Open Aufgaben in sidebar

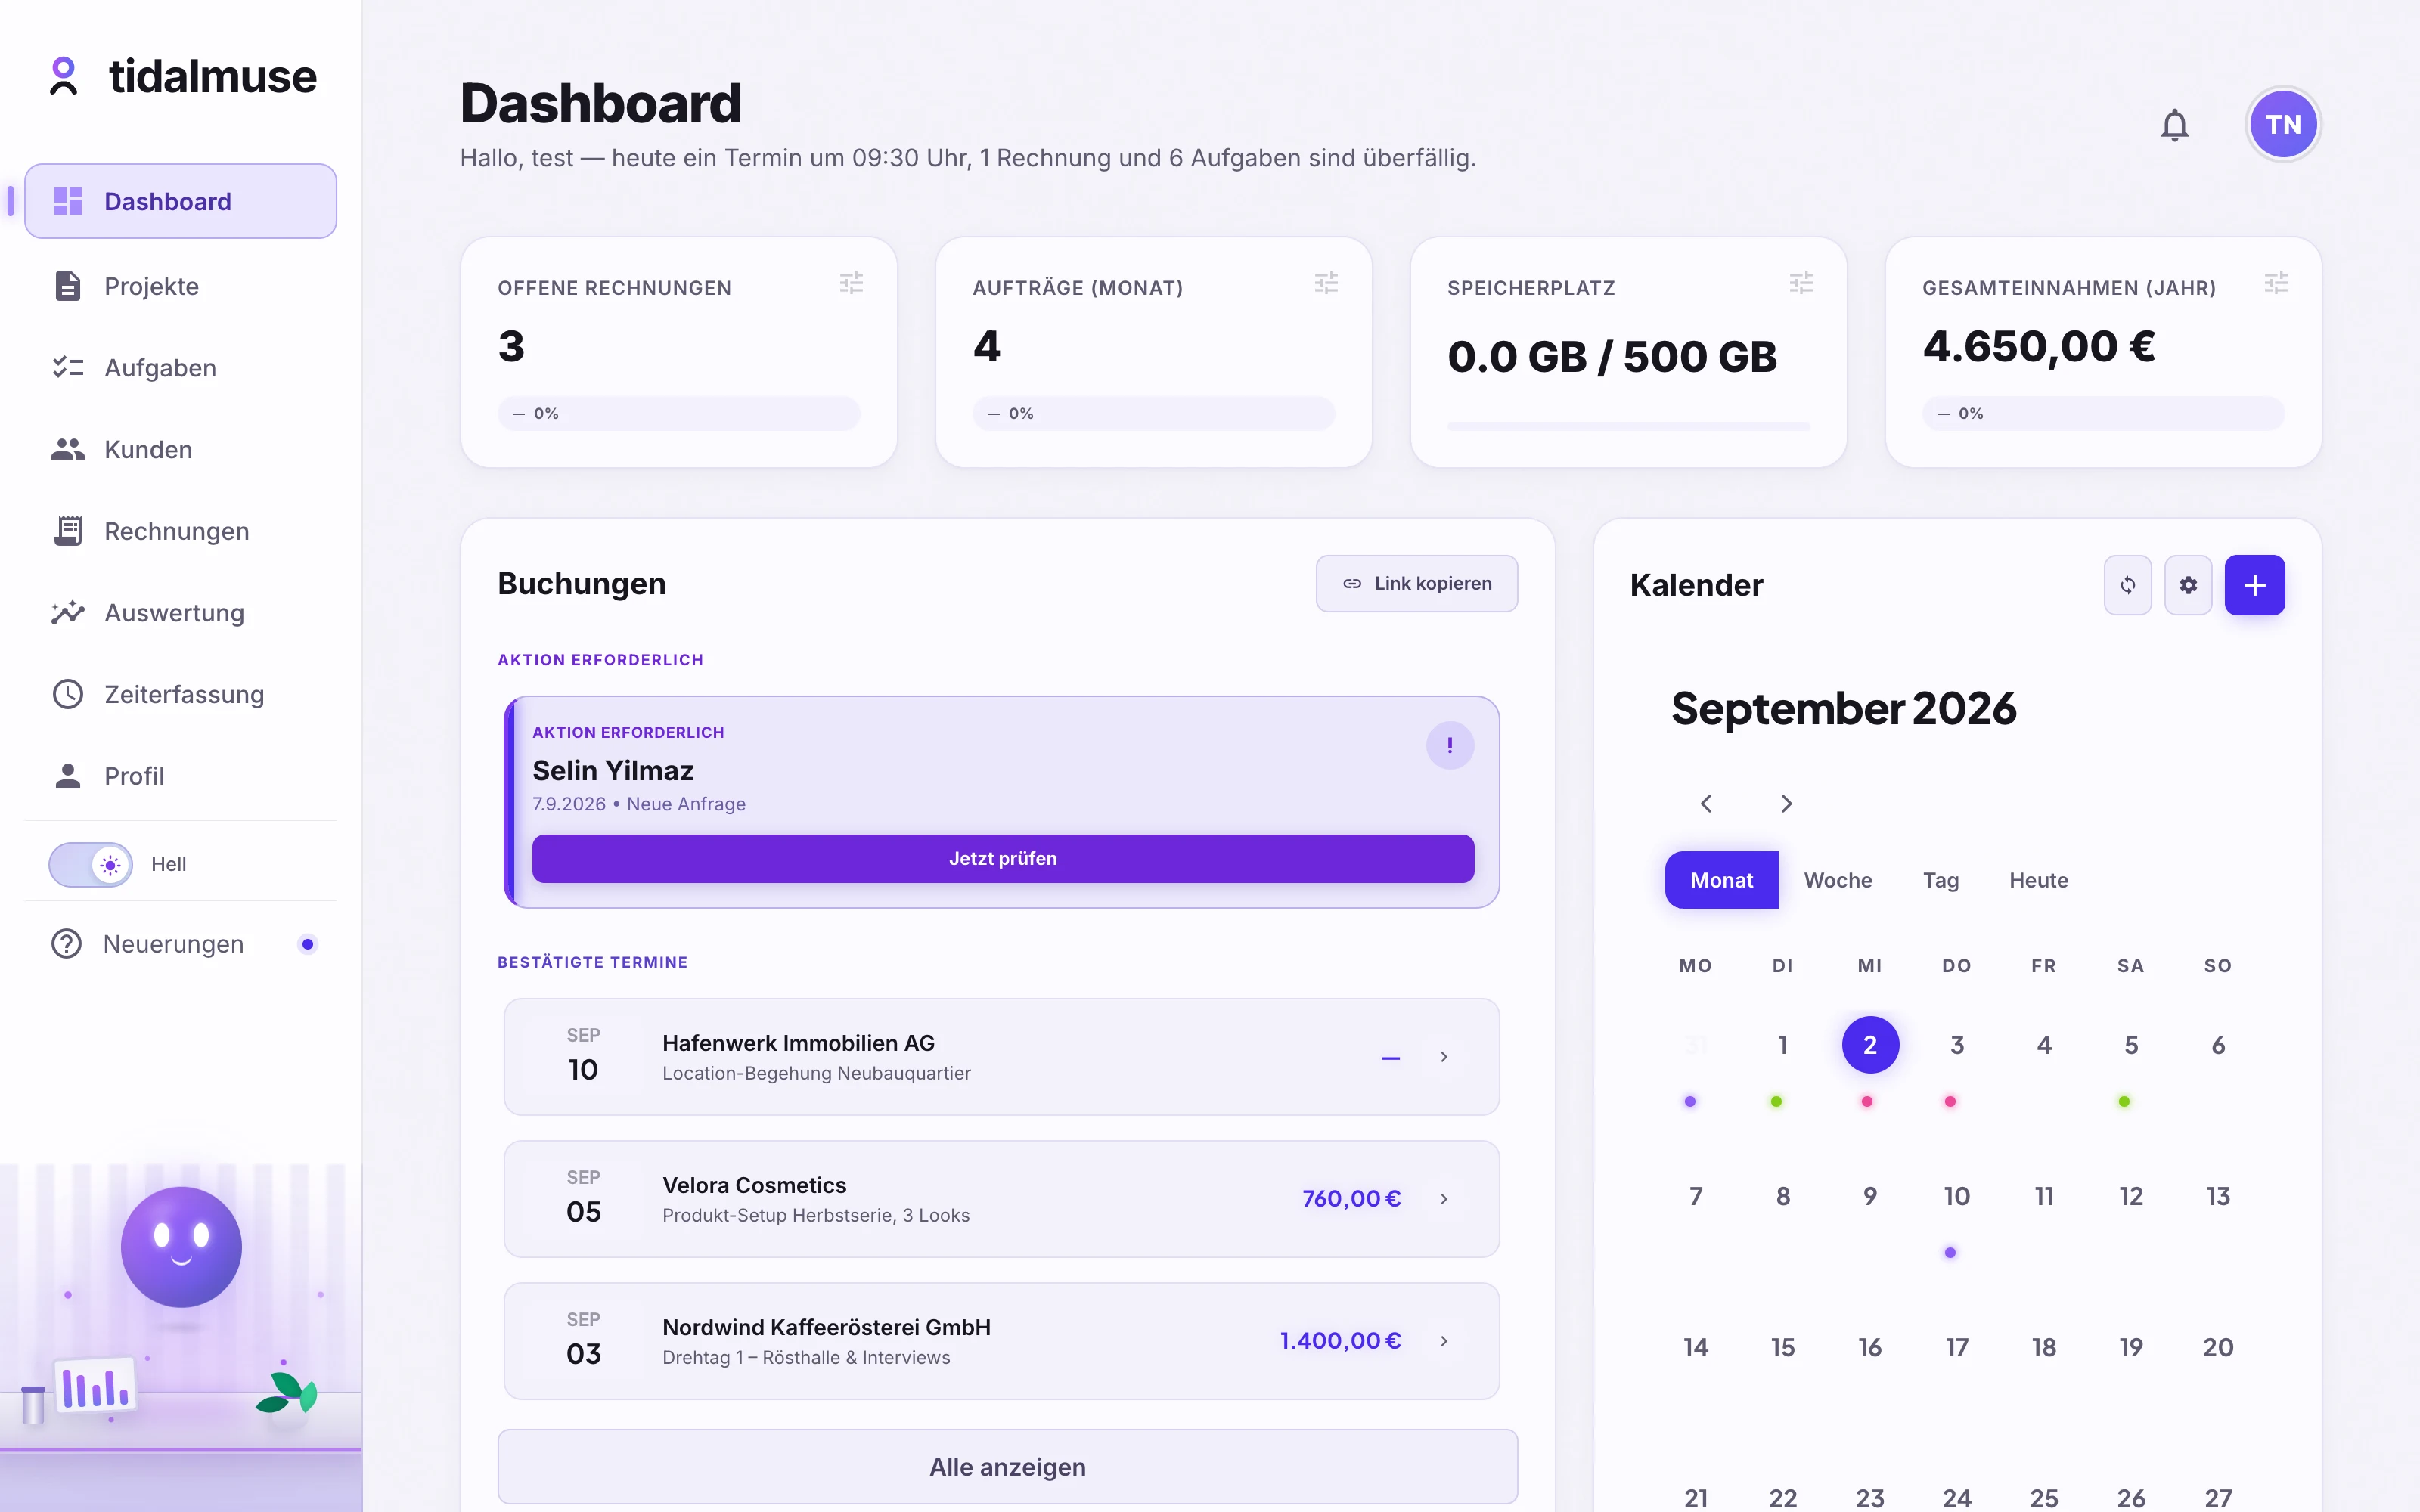click(181, 368)
